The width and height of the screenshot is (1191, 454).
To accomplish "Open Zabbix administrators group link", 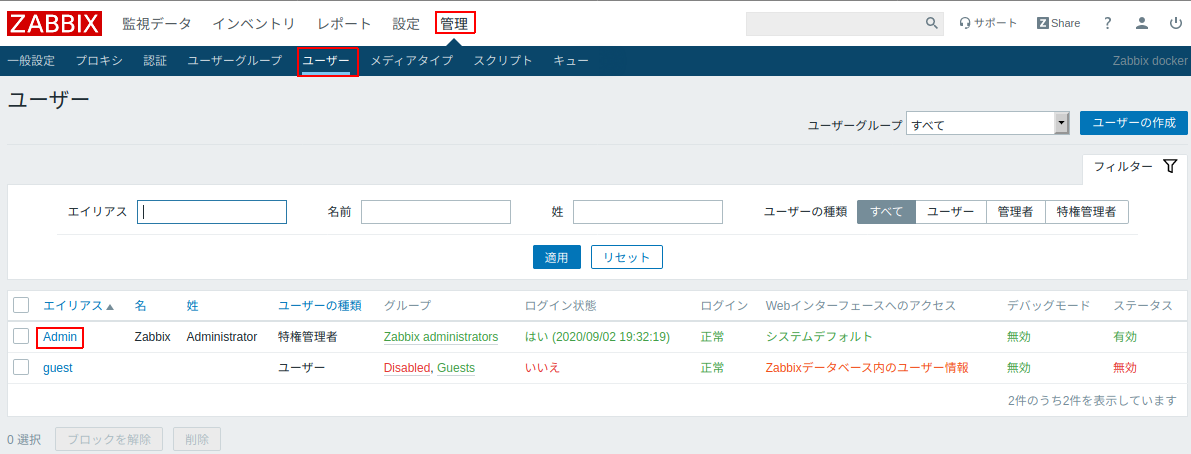I will [441, 336].
